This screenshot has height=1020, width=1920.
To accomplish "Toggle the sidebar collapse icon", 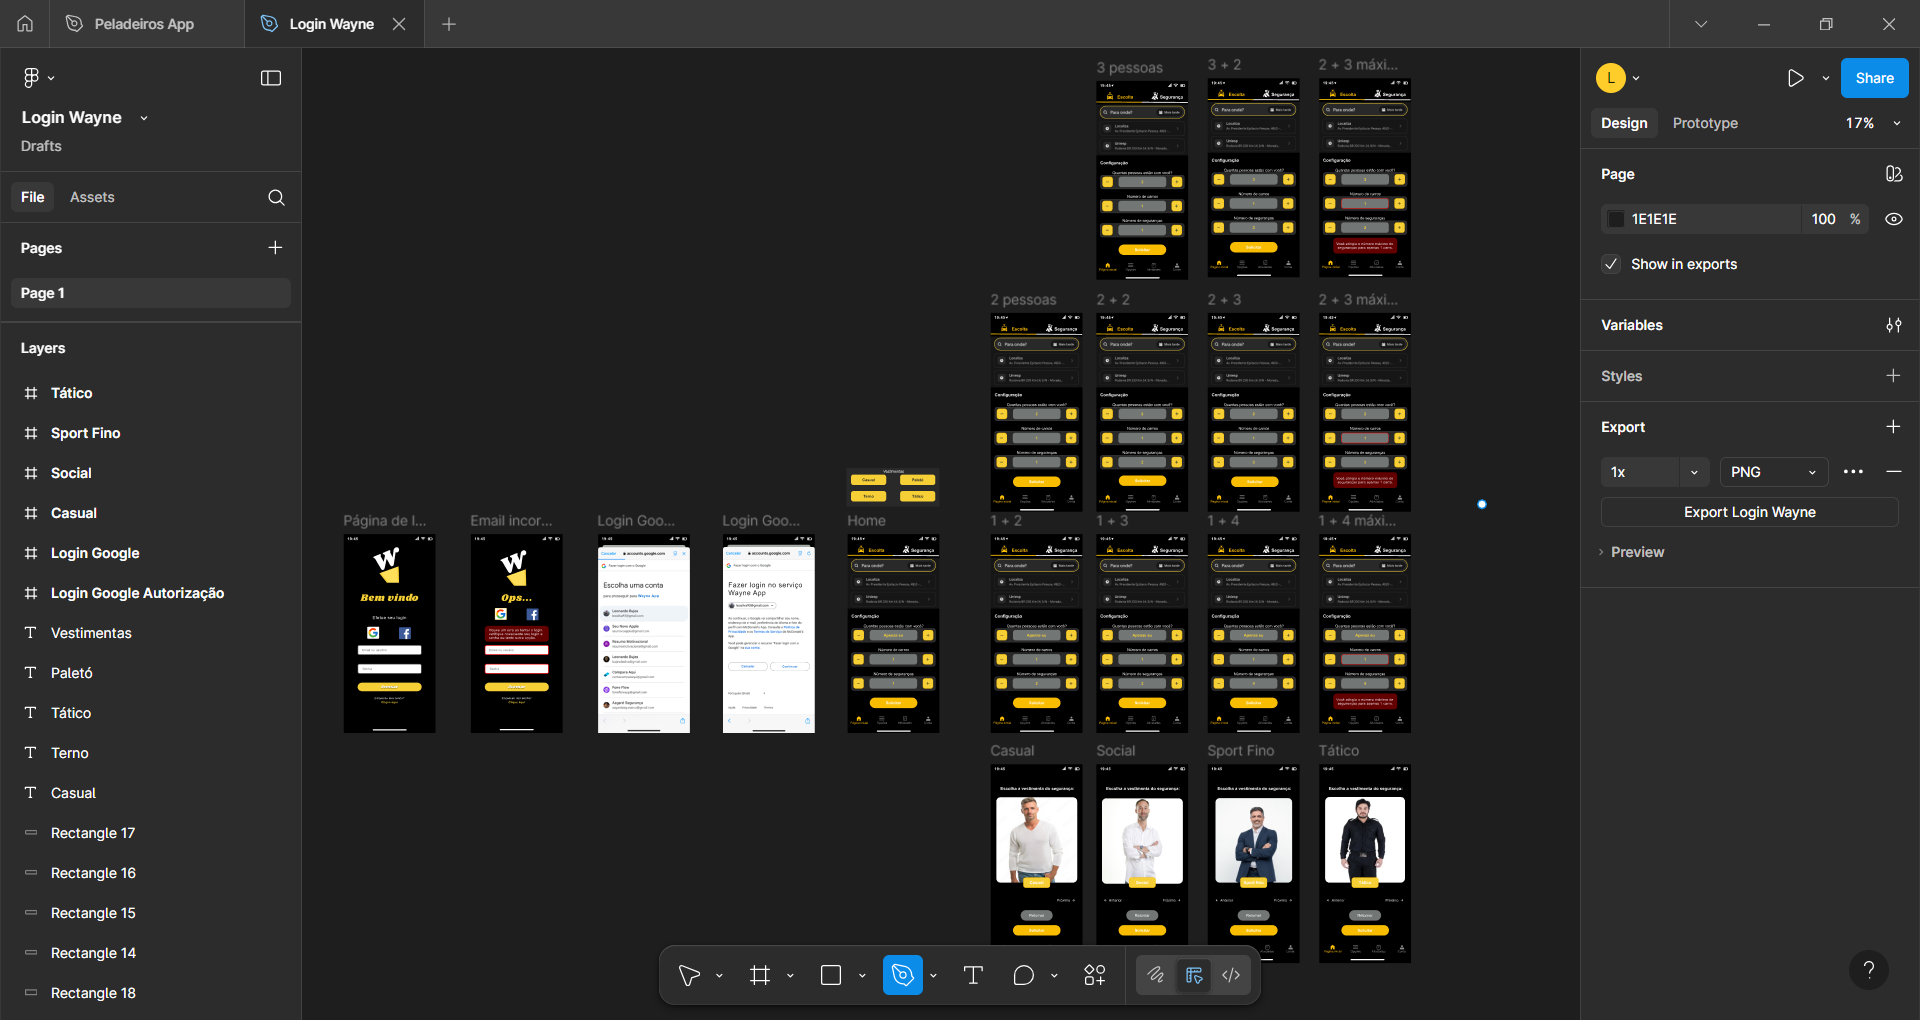I will (271, 78).
